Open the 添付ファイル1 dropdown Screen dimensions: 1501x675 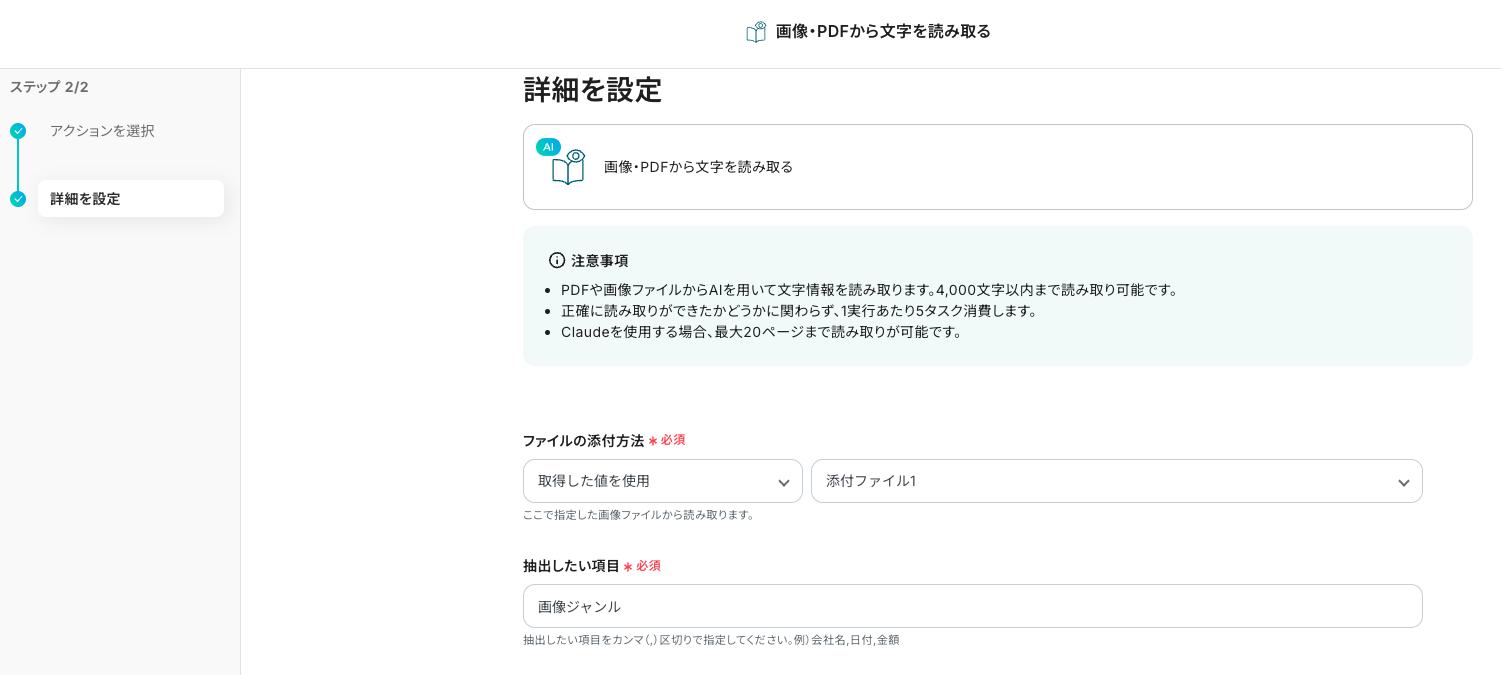[1117, 481]
